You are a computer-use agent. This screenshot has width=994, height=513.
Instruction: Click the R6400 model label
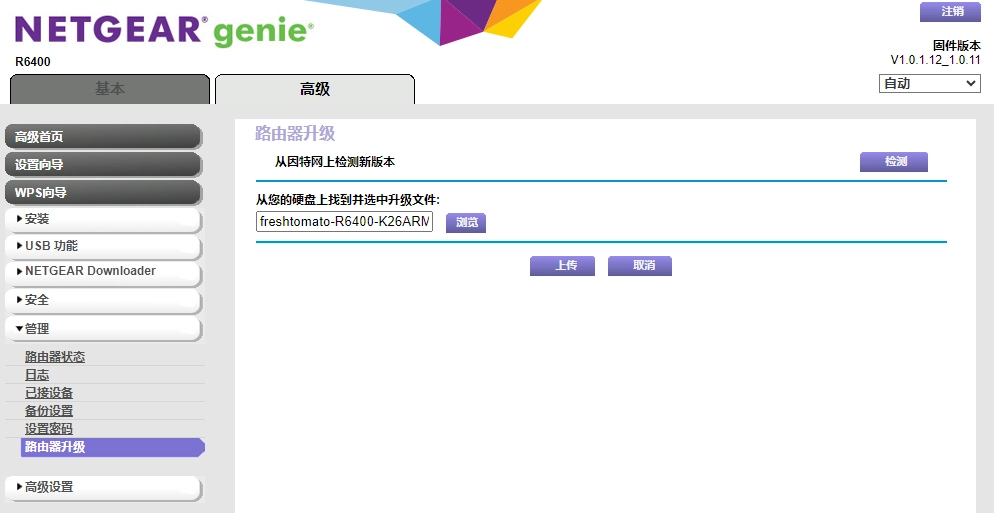(x=32, y=62)
